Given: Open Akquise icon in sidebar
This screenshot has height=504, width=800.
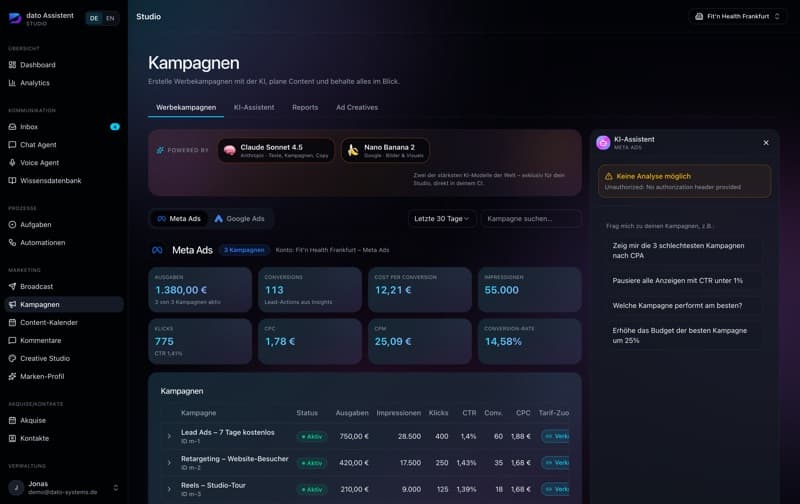Looking at the screenshot, I should 12,420.
